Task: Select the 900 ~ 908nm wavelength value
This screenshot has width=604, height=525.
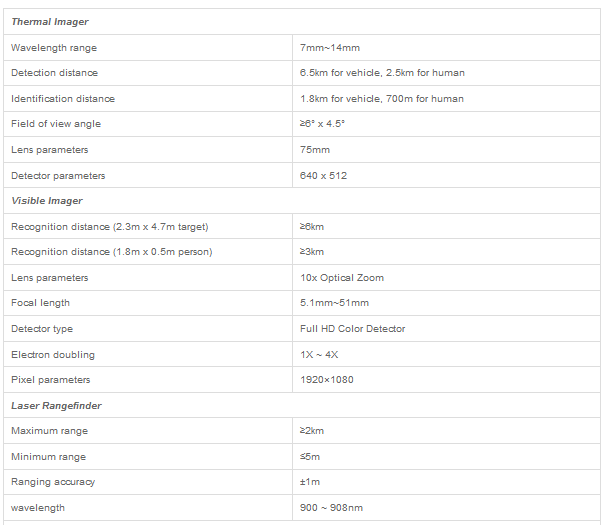Action: [332, 508]
